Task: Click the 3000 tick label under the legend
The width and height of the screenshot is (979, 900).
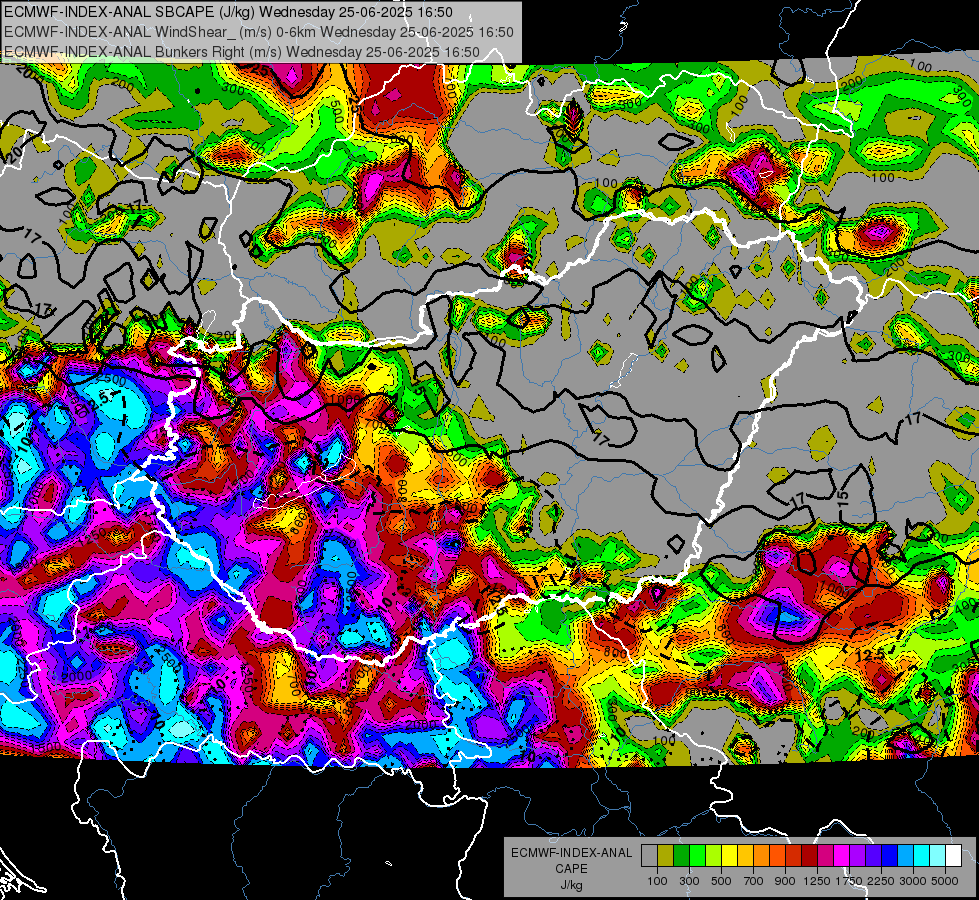Action: (x=913, y=881)
